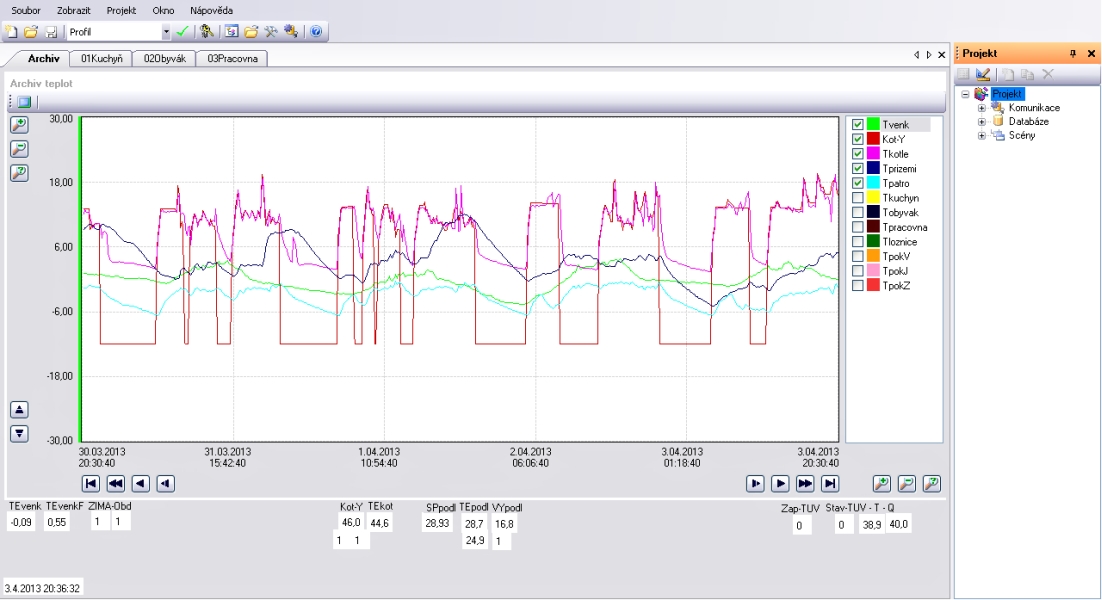The height and width of the screenshot is (600, 1102).
Task: Zoom in time axis with the bottom-right magnifier plus
Action: [882, 483]
